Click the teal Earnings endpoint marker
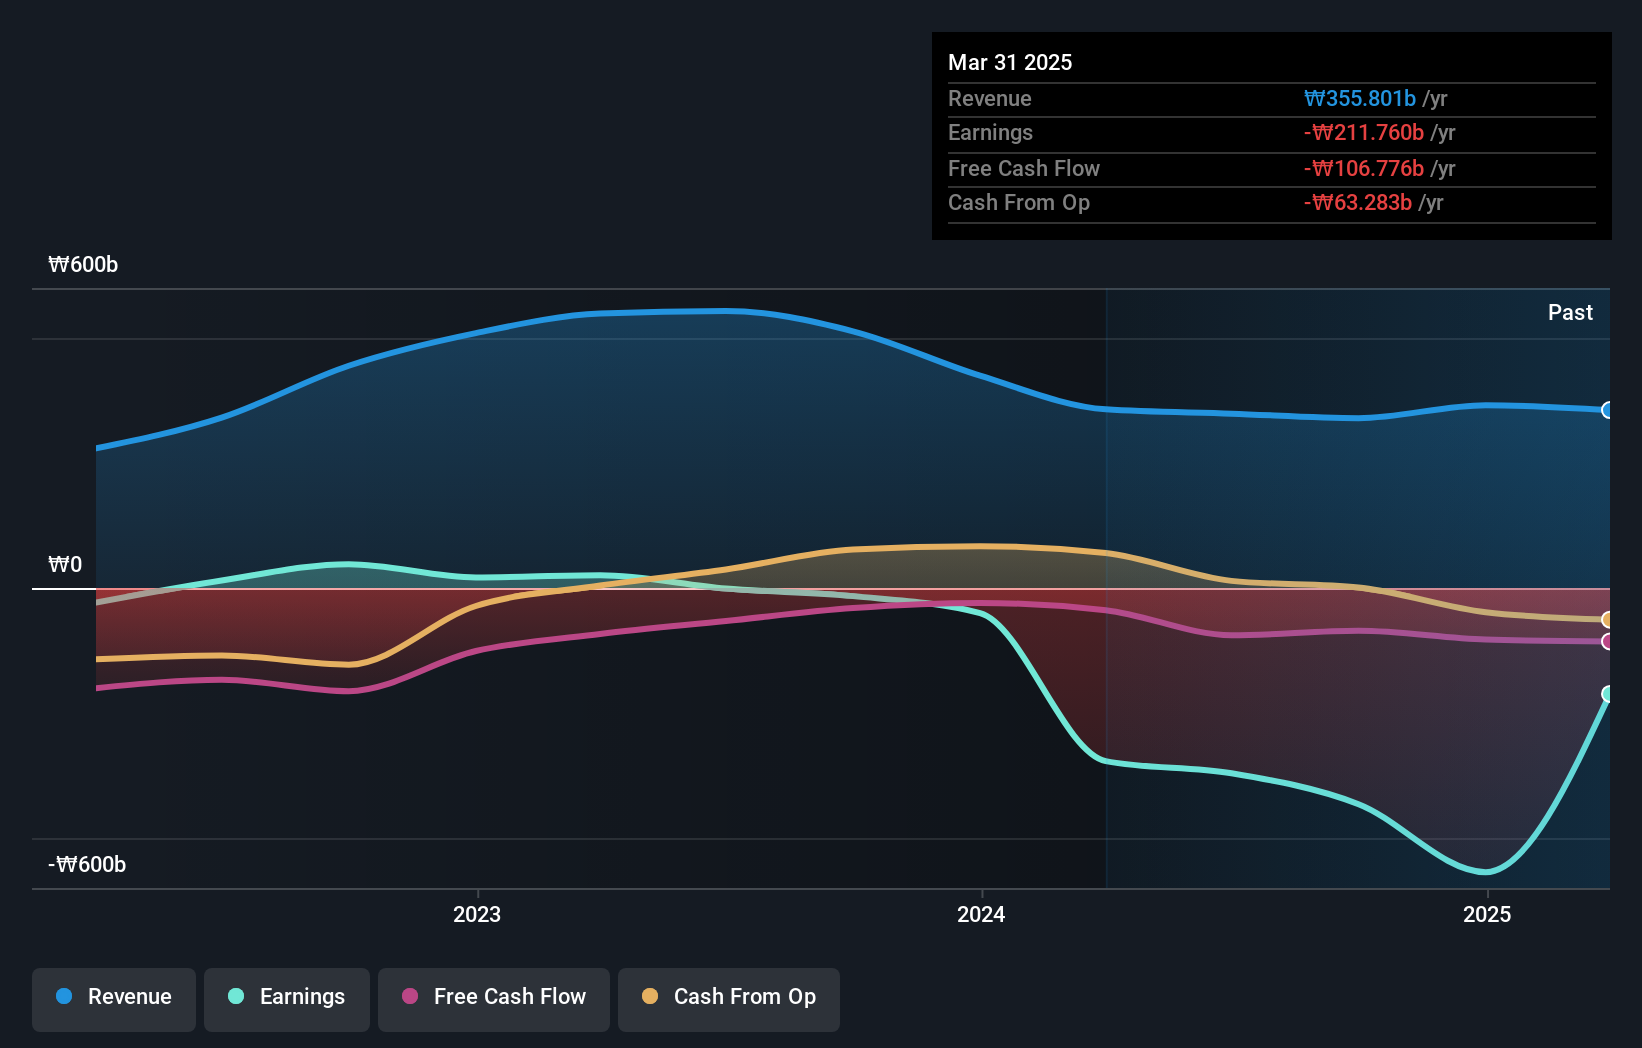 [1608, 694]
